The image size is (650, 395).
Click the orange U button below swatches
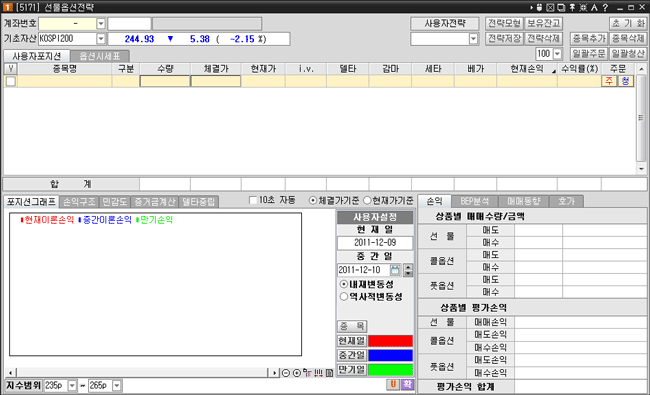point(393,384)
